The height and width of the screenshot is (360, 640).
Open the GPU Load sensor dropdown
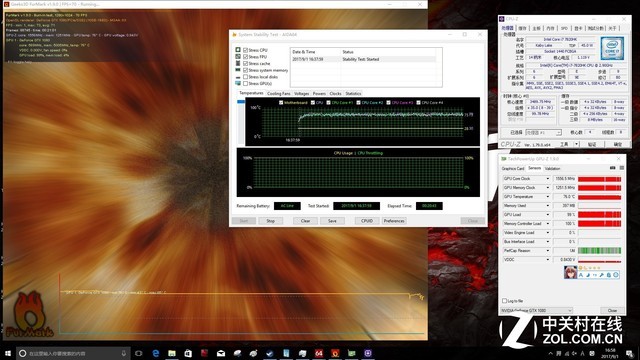(x=547, y=215)
